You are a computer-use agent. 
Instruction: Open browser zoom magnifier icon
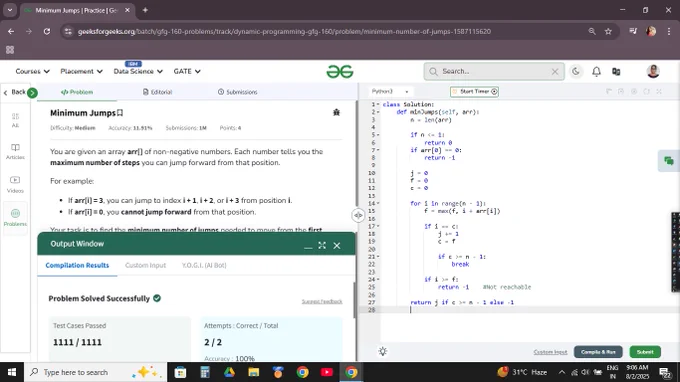[592, 31]
